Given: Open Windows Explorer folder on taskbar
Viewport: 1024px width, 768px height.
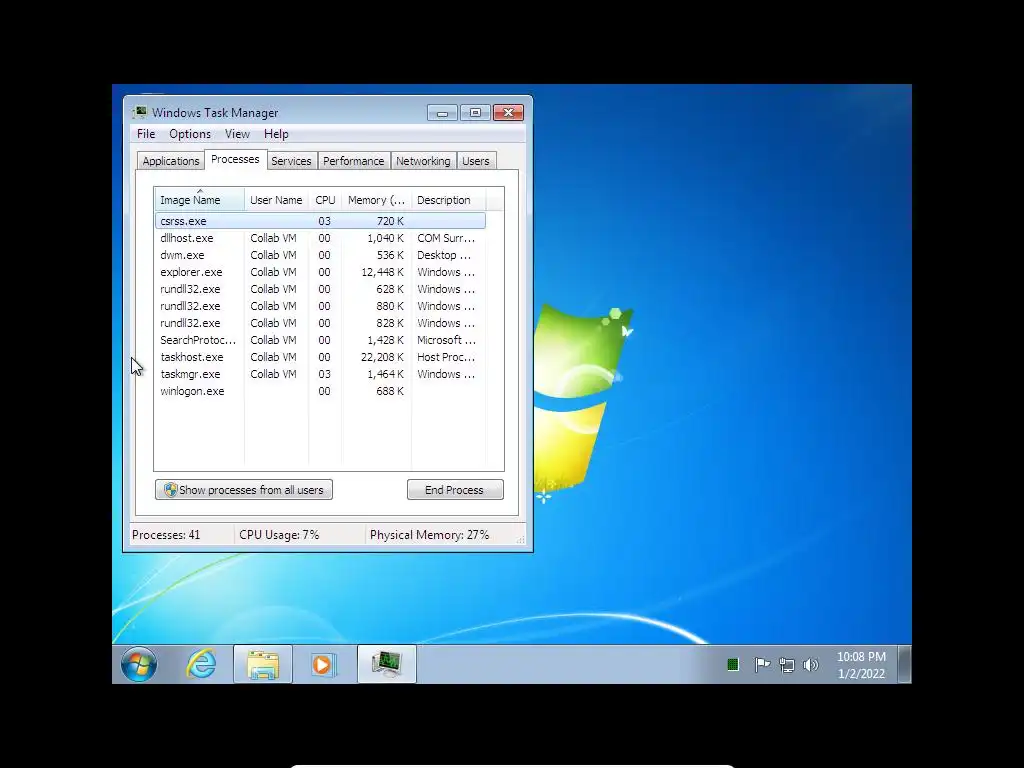Looking at the screenshot, I should click(x=263, y=664).
